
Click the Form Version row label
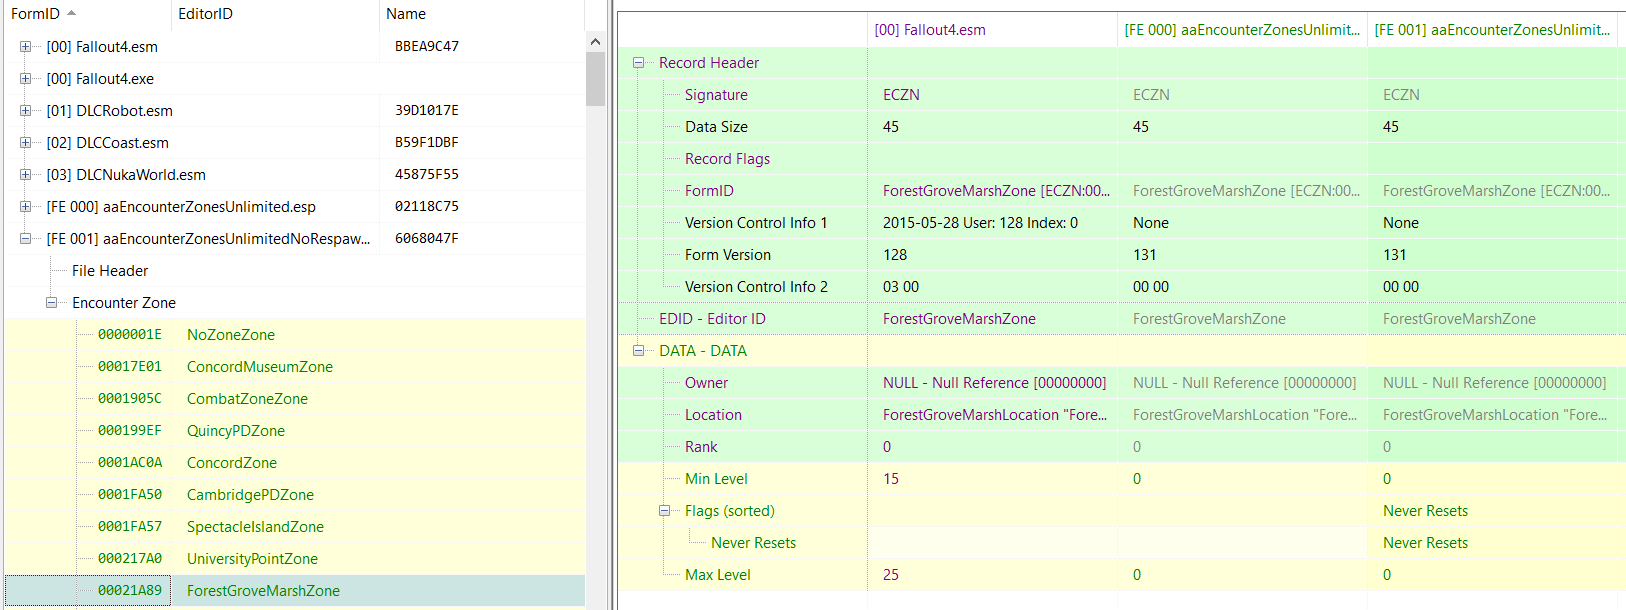click(x=728, y=255)
